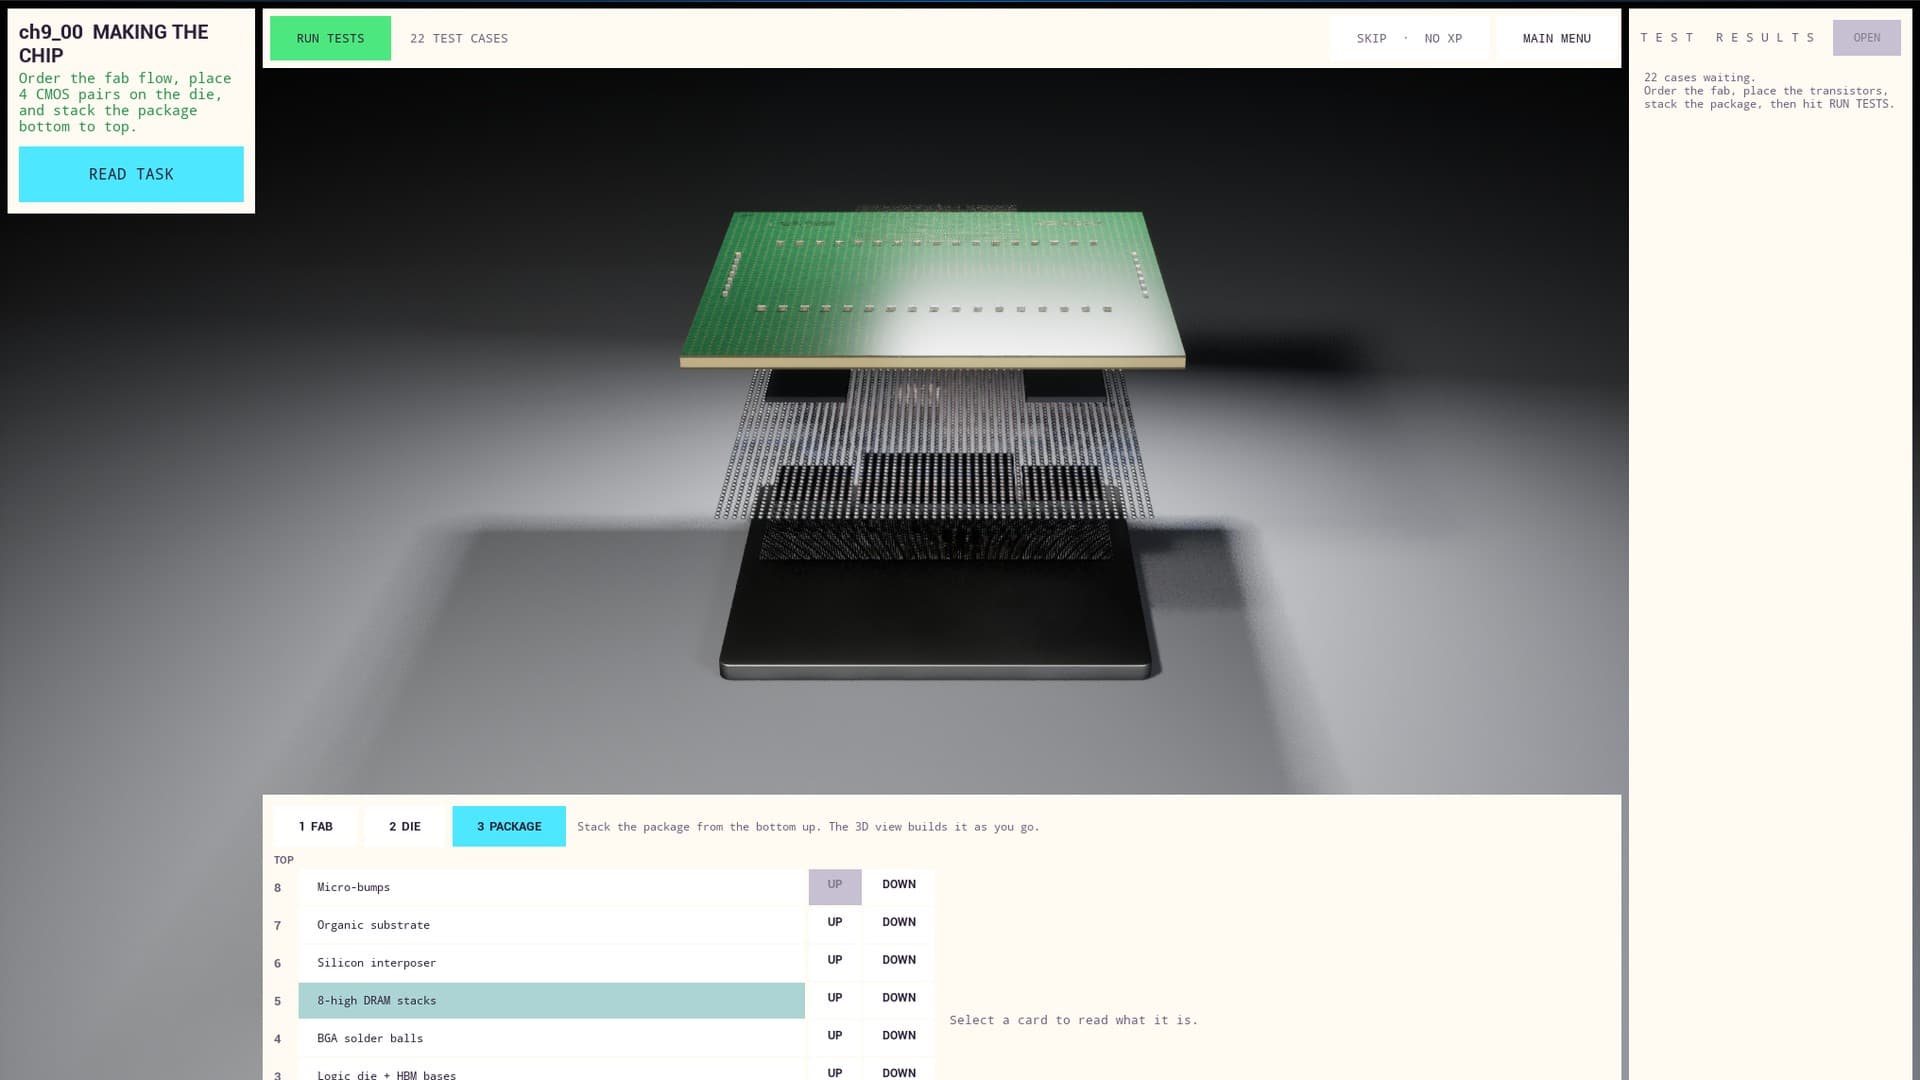Select the BGA solder balls card
This screenshot has height=1080, width=1920.
[551, 1039]
